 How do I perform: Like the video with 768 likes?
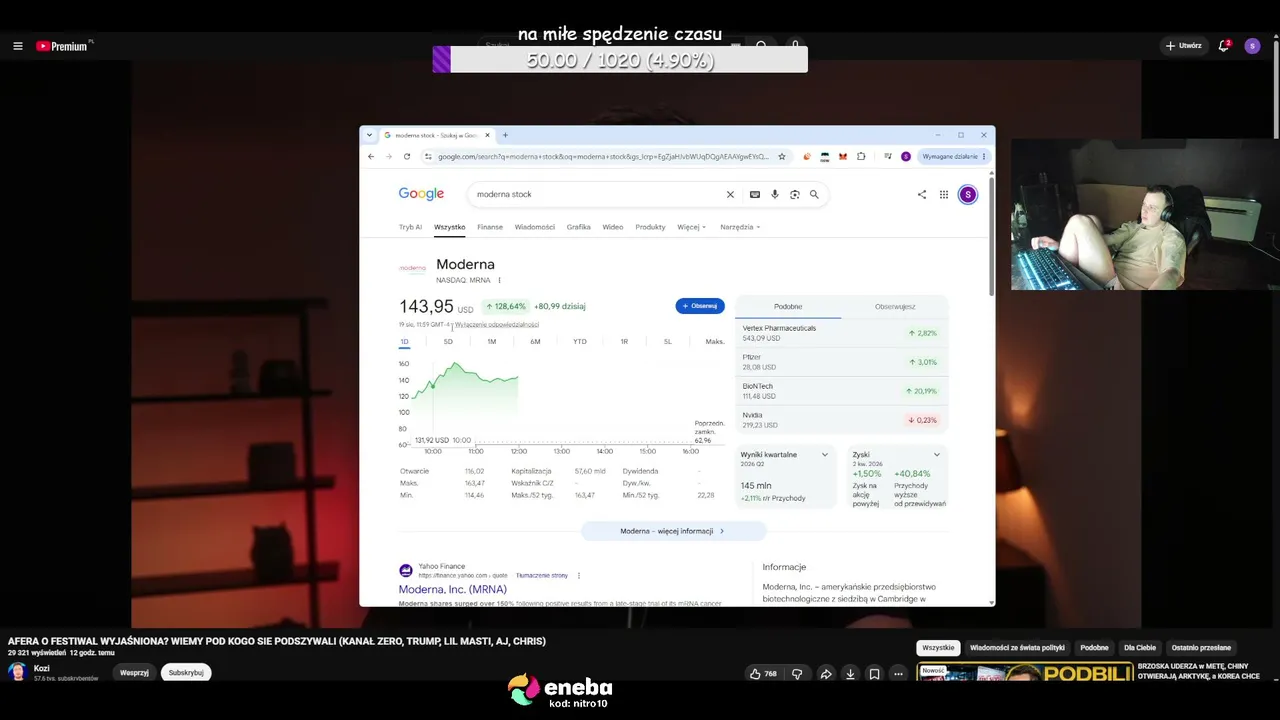point(764,674)
